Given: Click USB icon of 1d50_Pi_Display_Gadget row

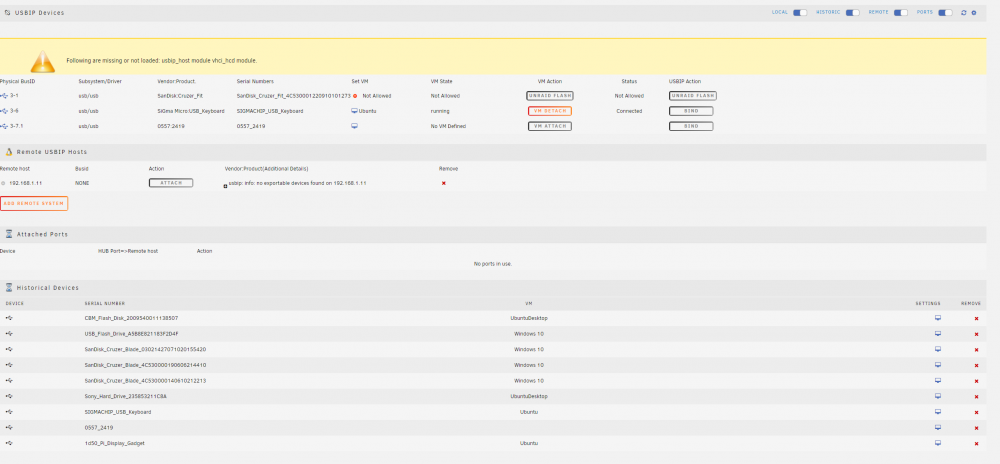Looking at the screenshot, I should pos(9,442).
